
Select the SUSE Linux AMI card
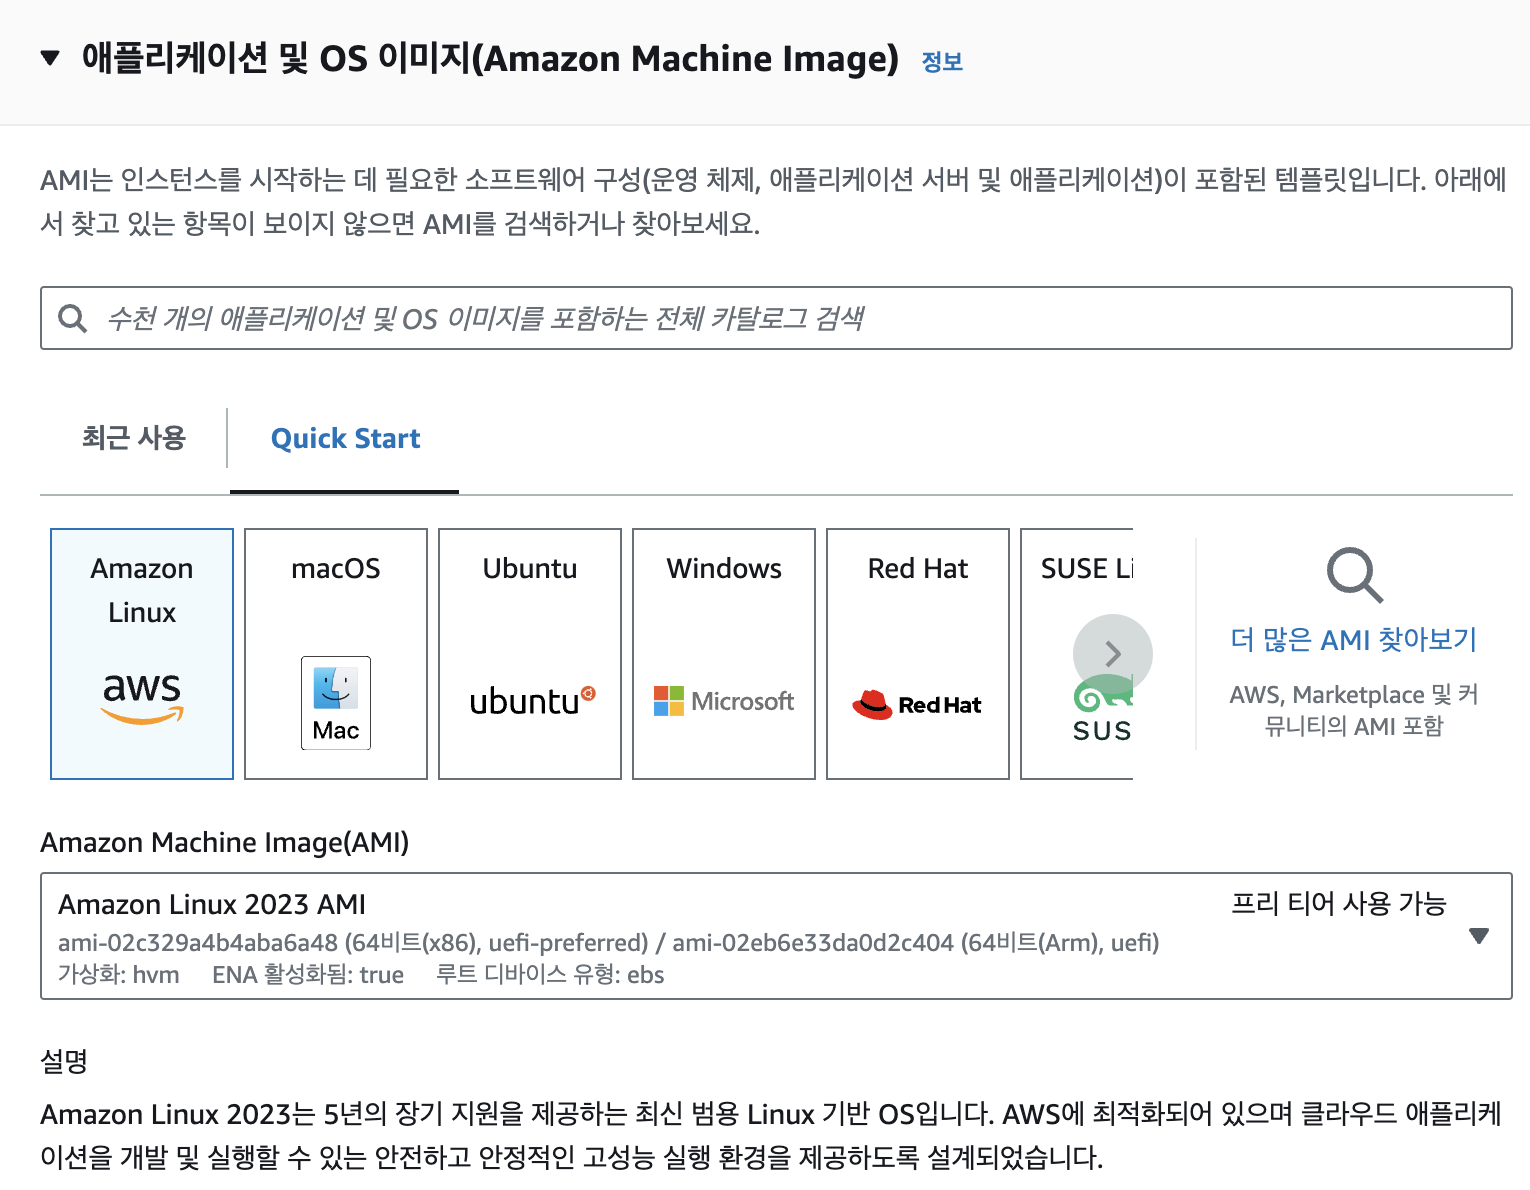(x=1077, y=654)
